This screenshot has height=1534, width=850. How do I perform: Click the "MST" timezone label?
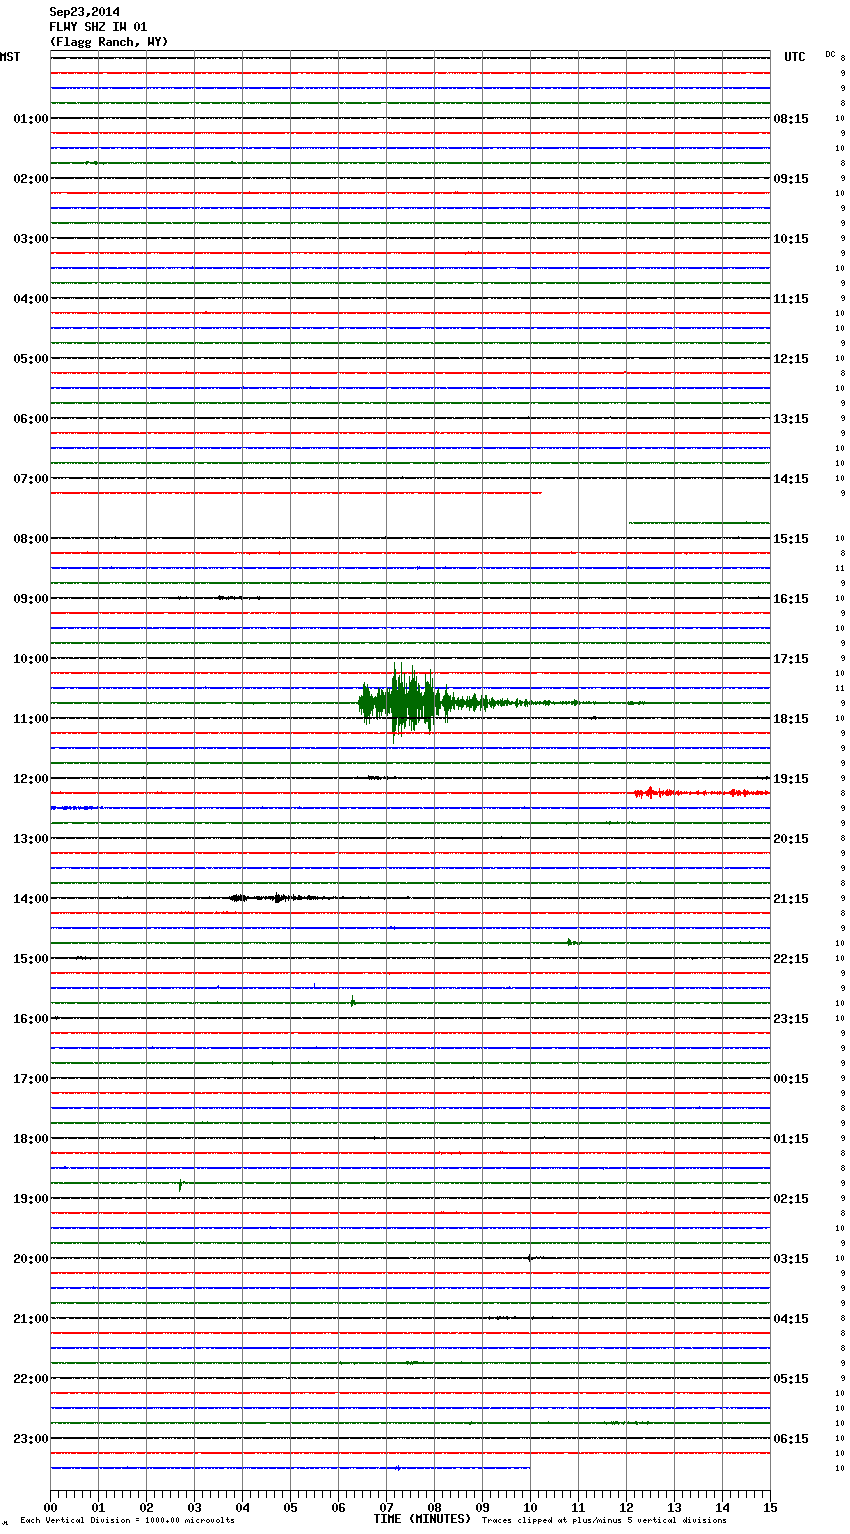click(10, 57)
